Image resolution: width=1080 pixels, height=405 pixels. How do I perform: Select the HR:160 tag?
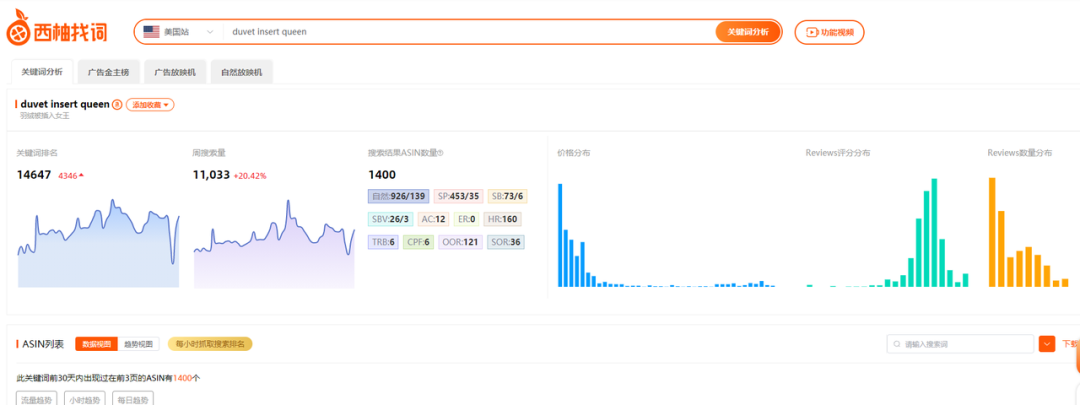pos(502,219)
